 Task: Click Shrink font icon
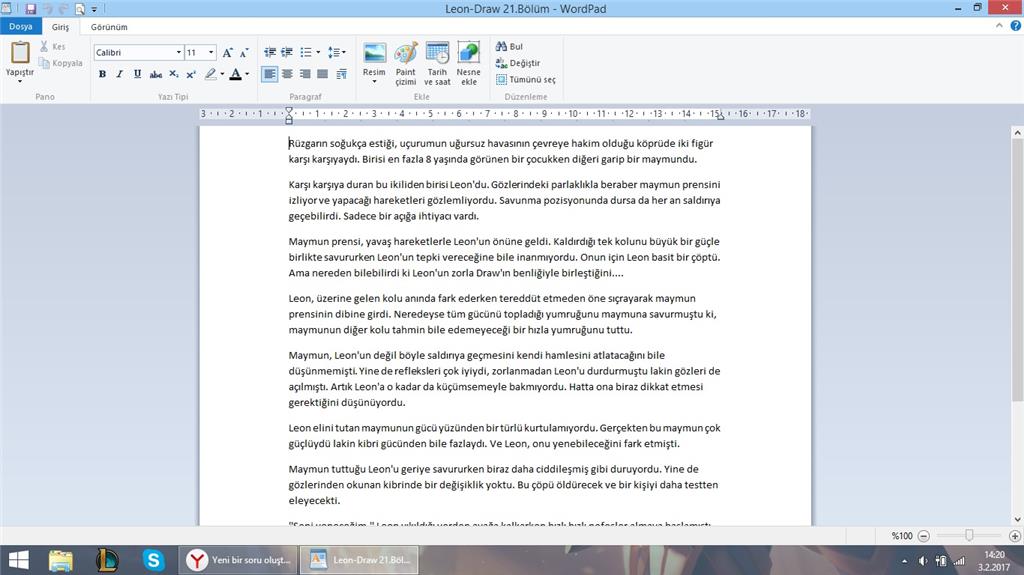point(244,52)
